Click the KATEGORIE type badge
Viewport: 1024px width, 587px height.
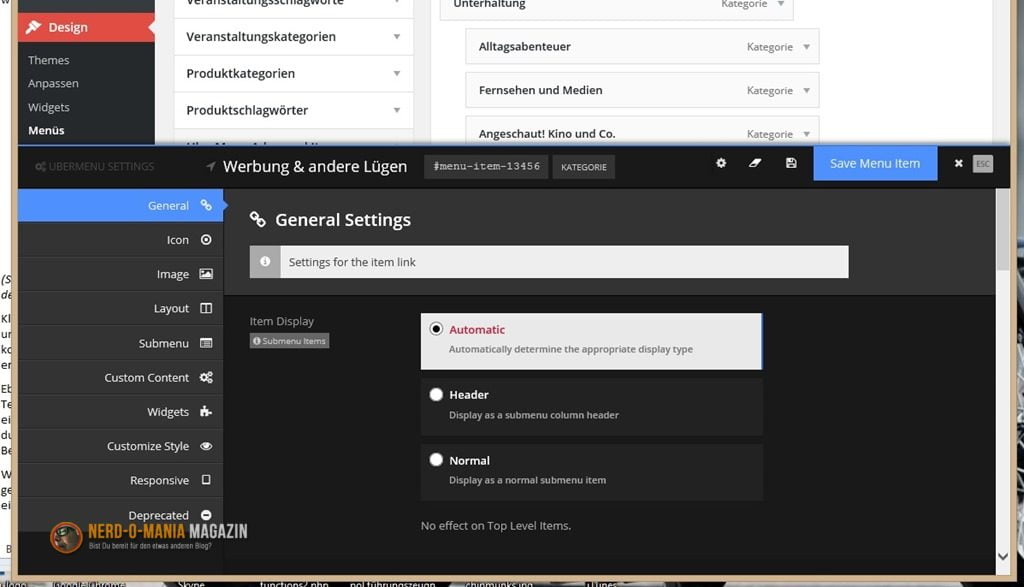(584, 167)
